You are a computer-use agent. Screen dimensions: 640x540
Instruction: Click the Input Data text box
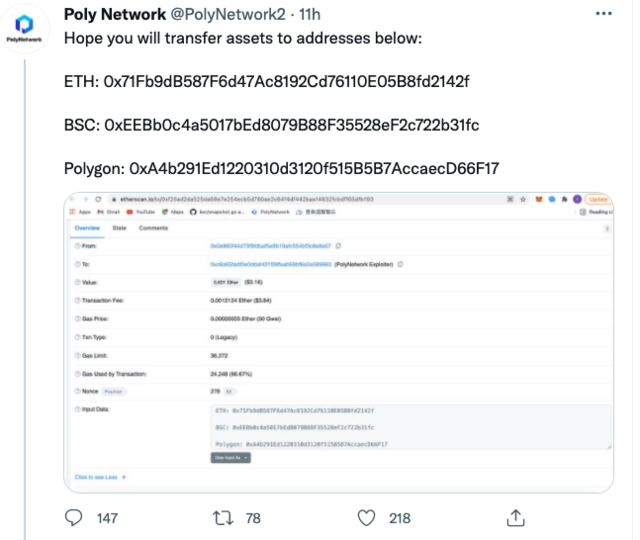(x=410, y=427)
